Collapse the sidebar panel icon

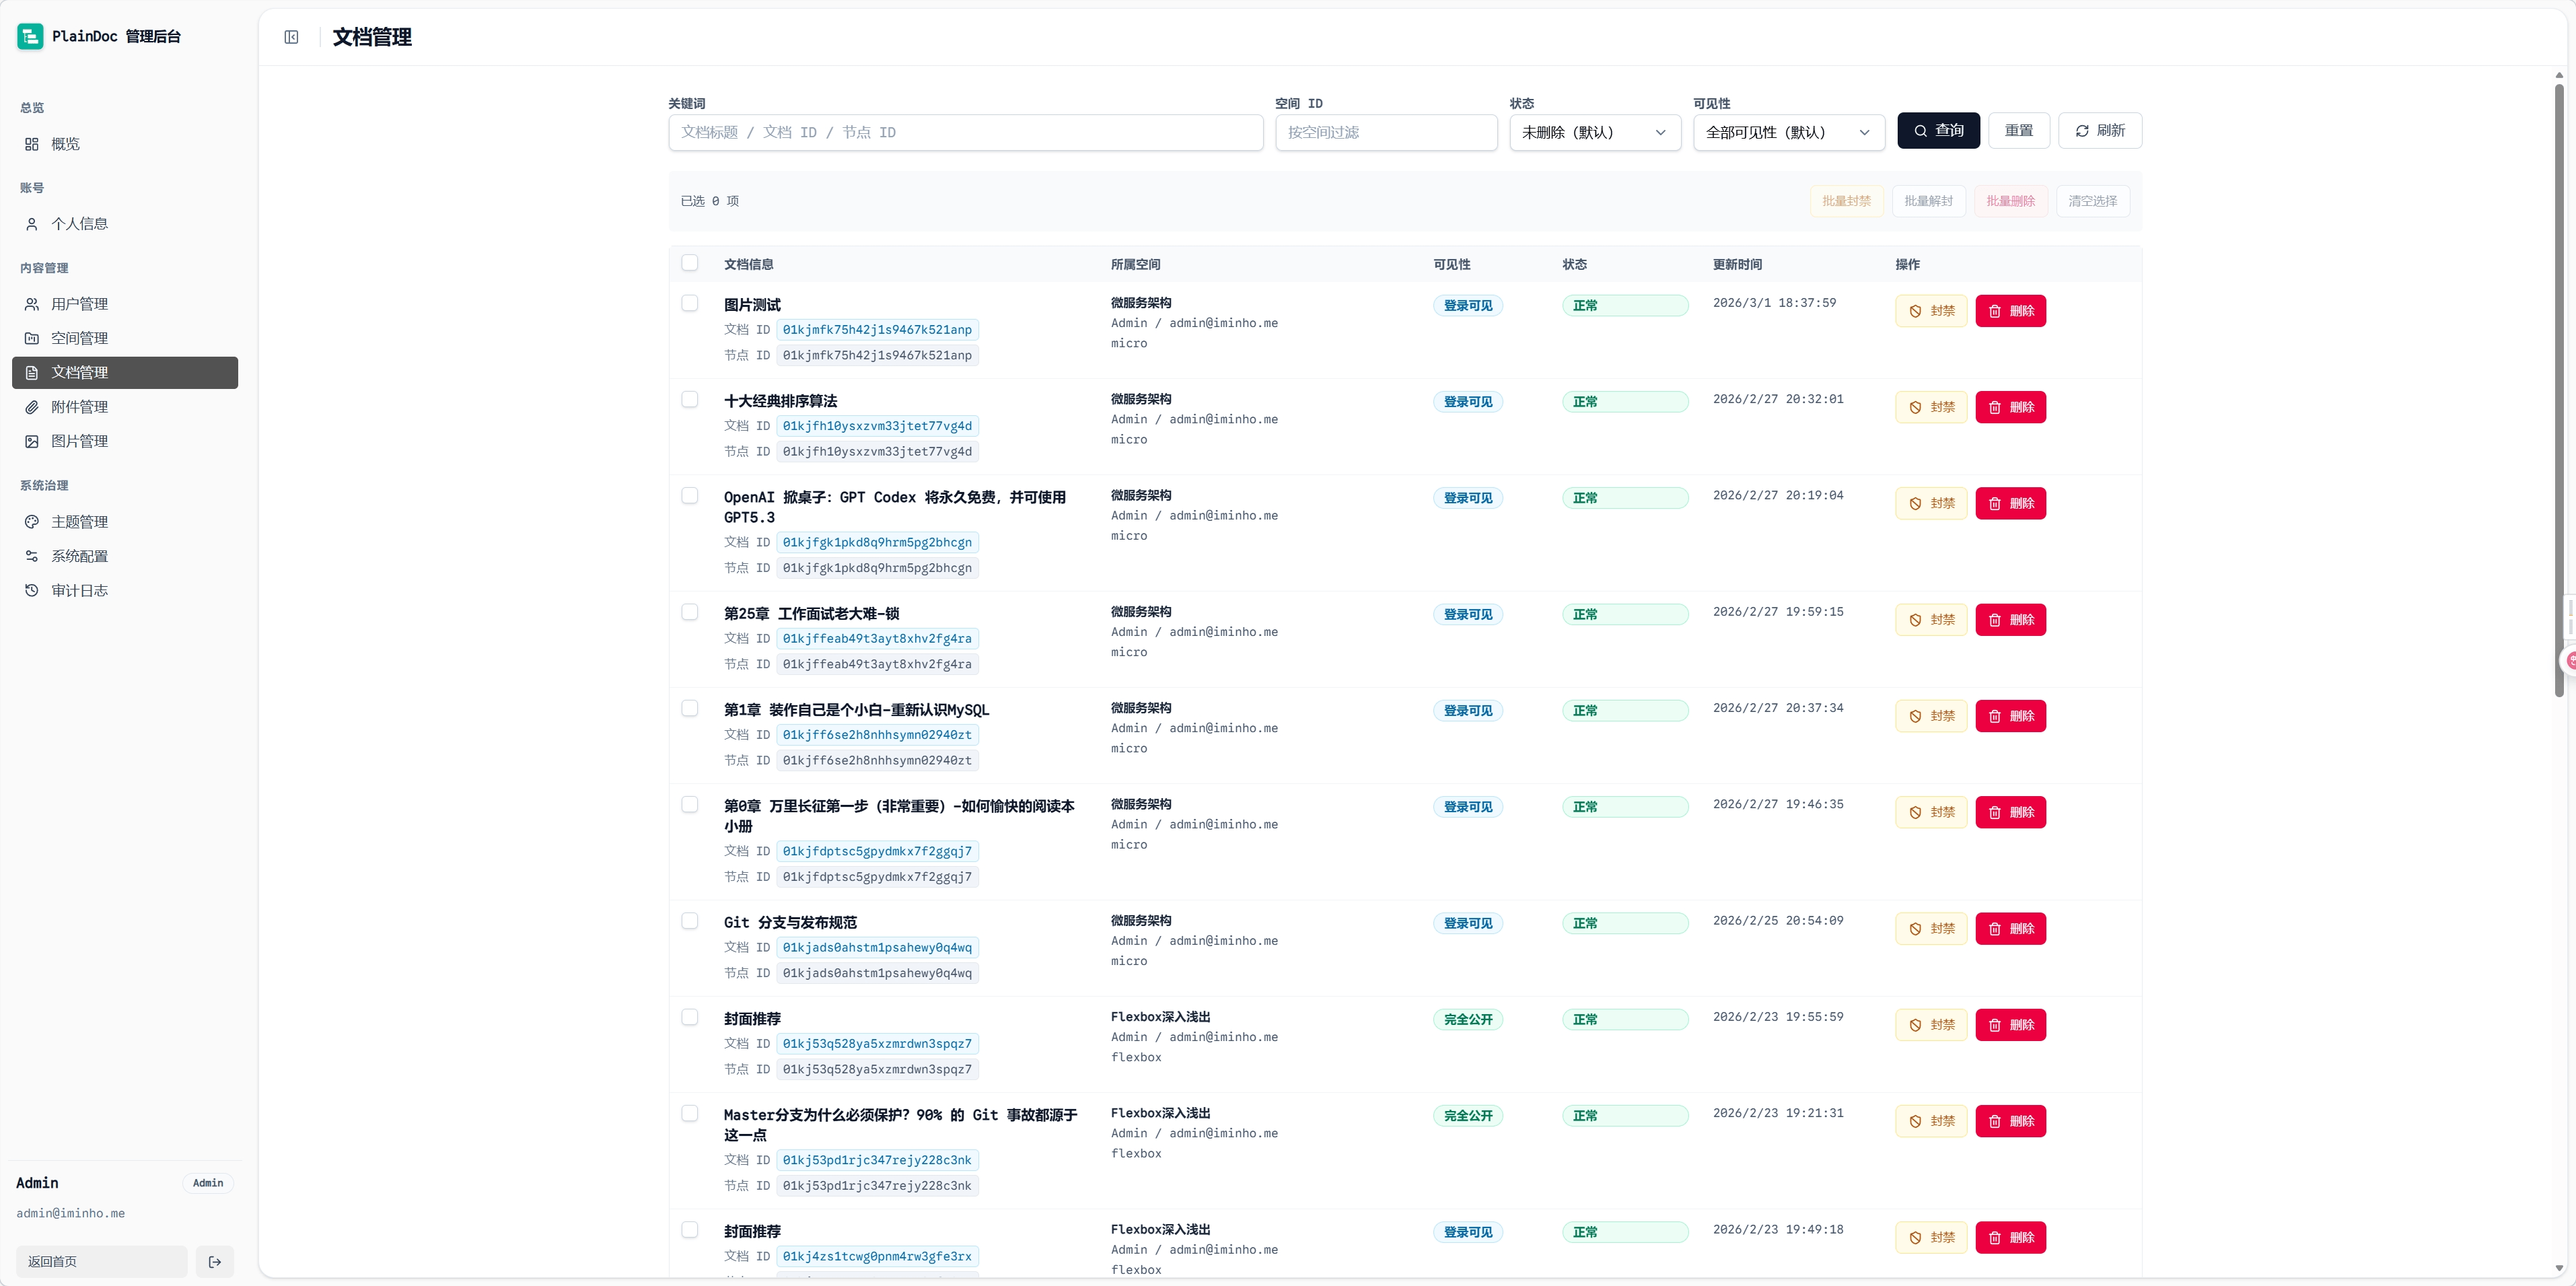(x=291, y=37)
